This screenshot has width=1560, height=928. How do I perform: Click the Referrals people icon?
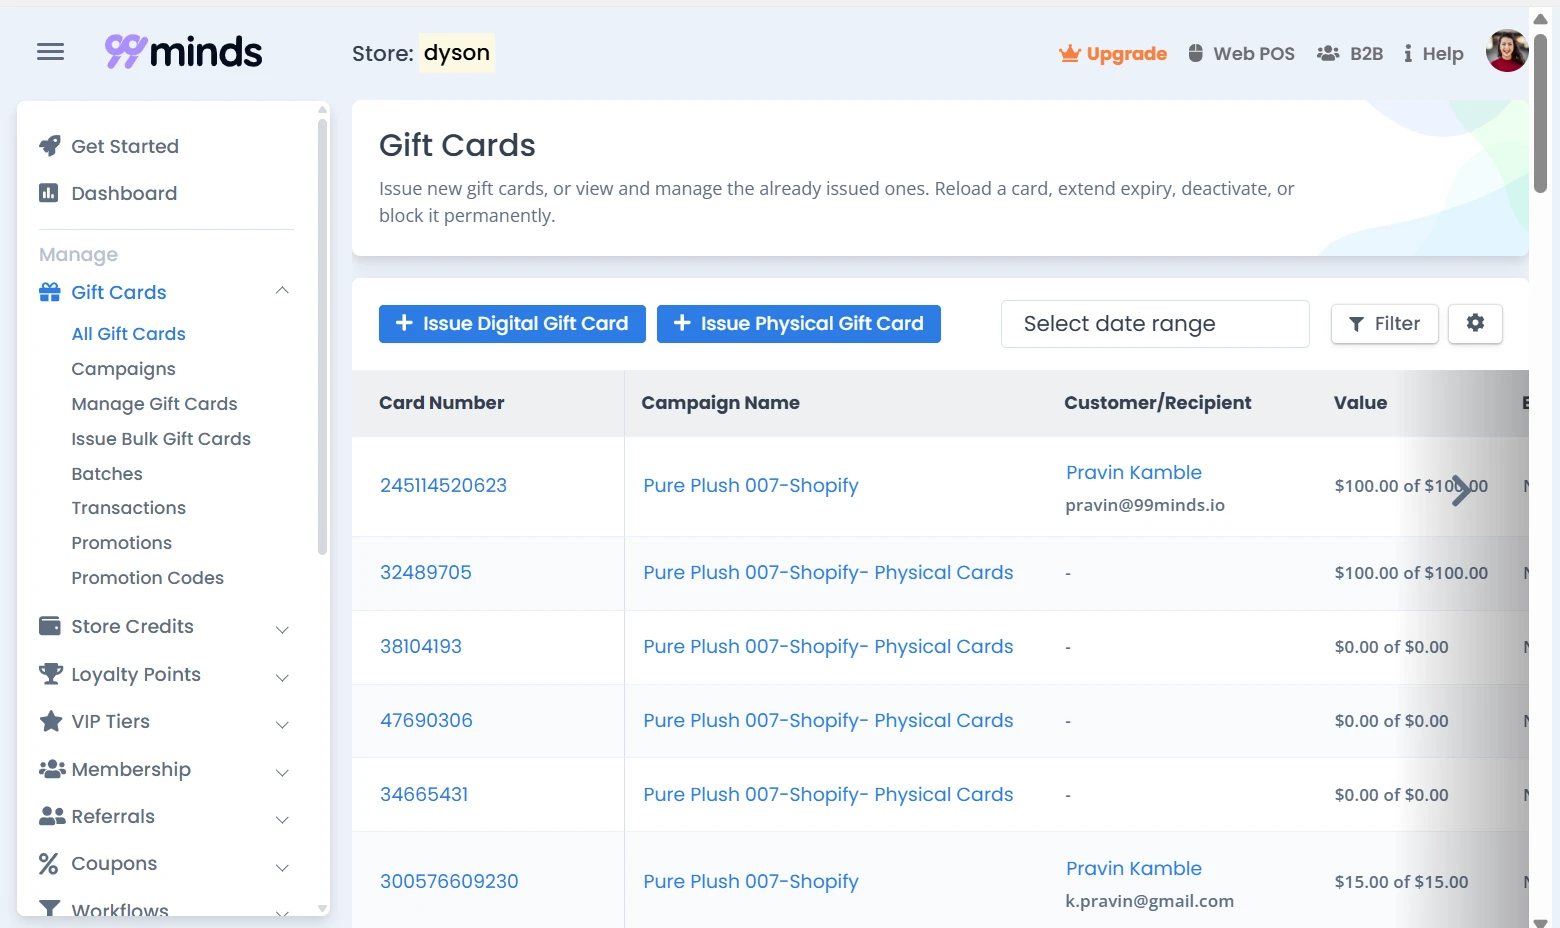coord(52,816)
